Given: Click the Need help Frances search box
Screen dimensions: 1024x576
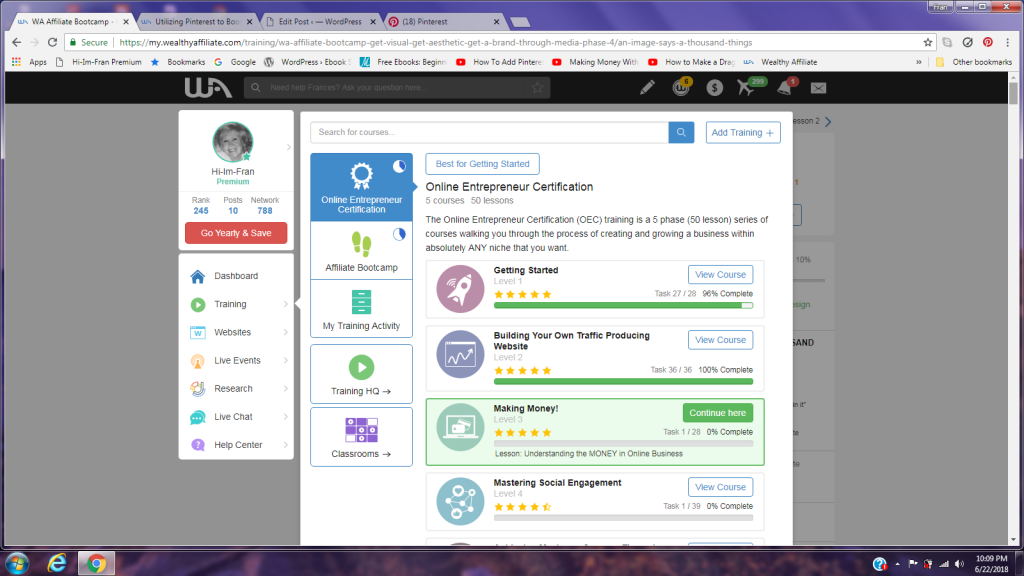Looking at the screenshot, I should point(397,88).
